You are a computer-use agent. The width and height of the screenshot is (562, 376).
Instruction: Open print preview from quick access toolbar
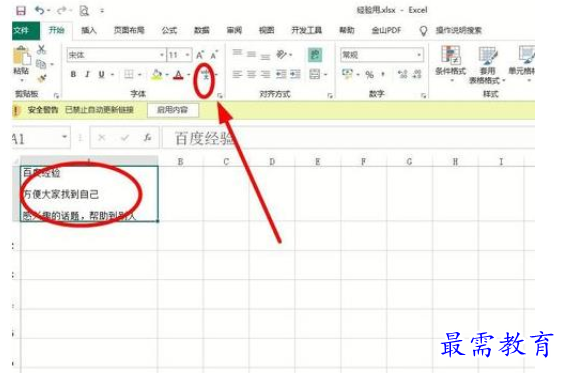tap(84, 11)
